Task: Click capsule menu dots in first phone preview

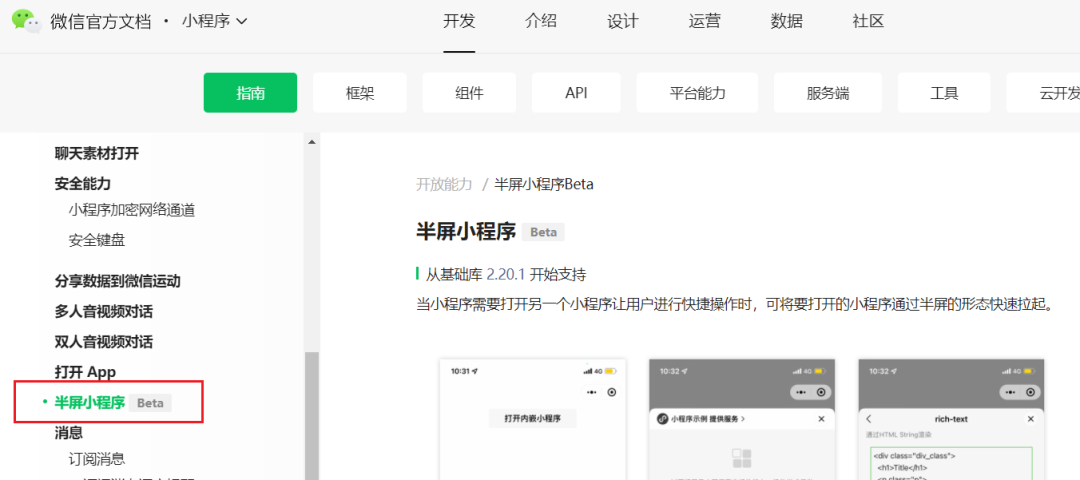Action: pos(592,393)
